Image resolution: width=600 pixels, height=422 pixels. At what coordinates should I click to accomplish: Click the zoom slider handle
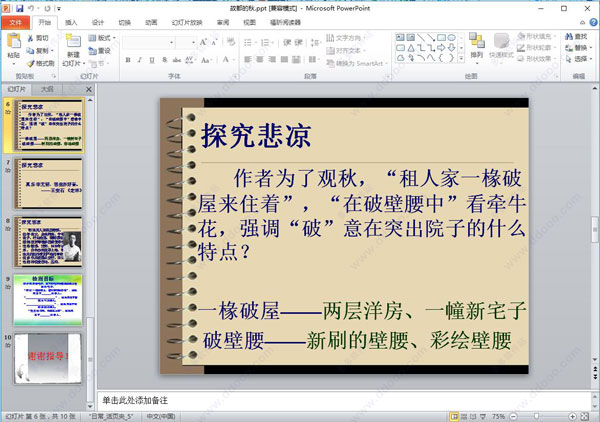click(x=536, y=416)
